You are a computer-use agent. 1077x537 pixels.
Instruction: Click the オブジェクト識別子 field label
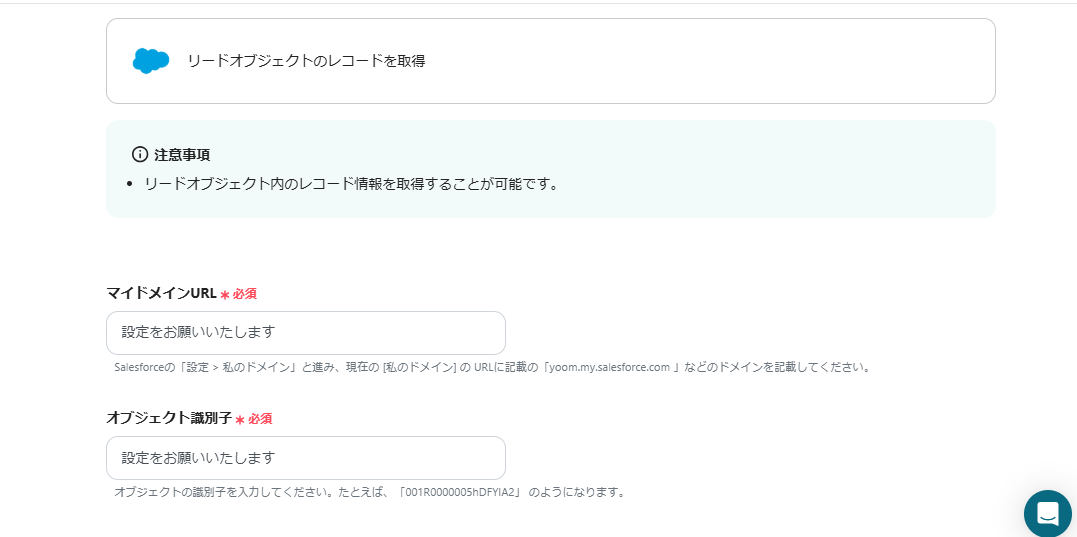click(169, 418)
